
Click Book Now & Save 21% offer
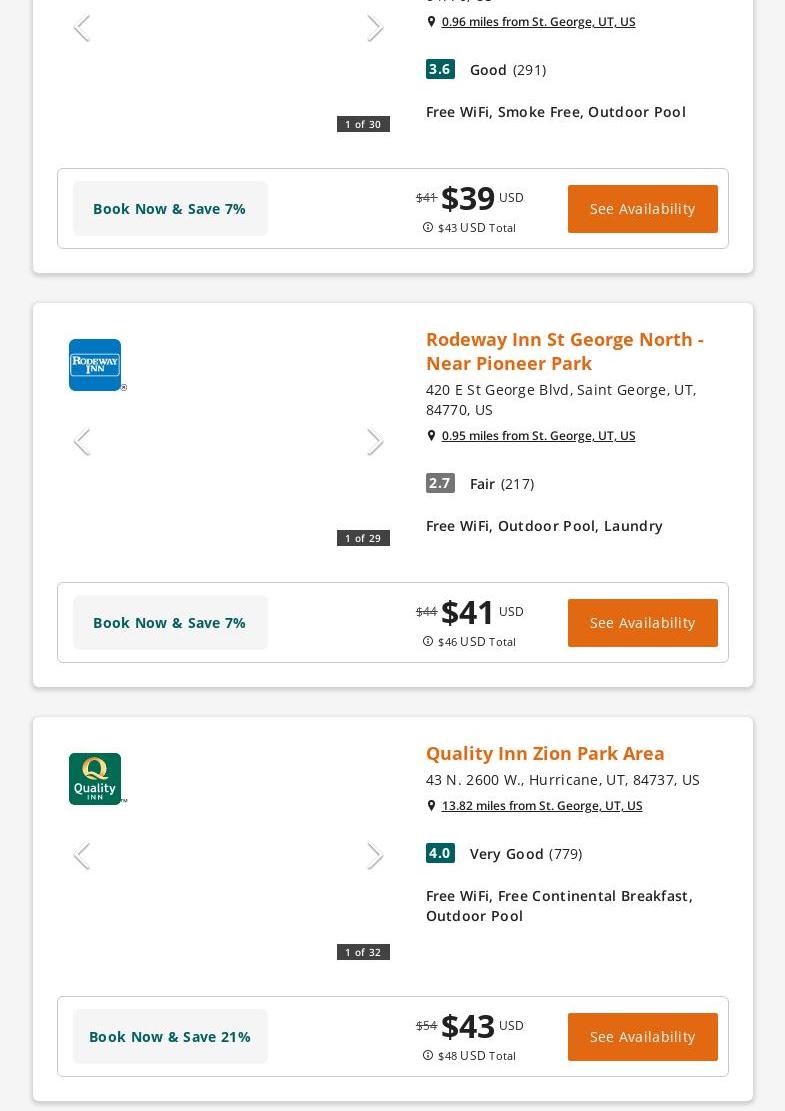click(x=170, y=1037)
